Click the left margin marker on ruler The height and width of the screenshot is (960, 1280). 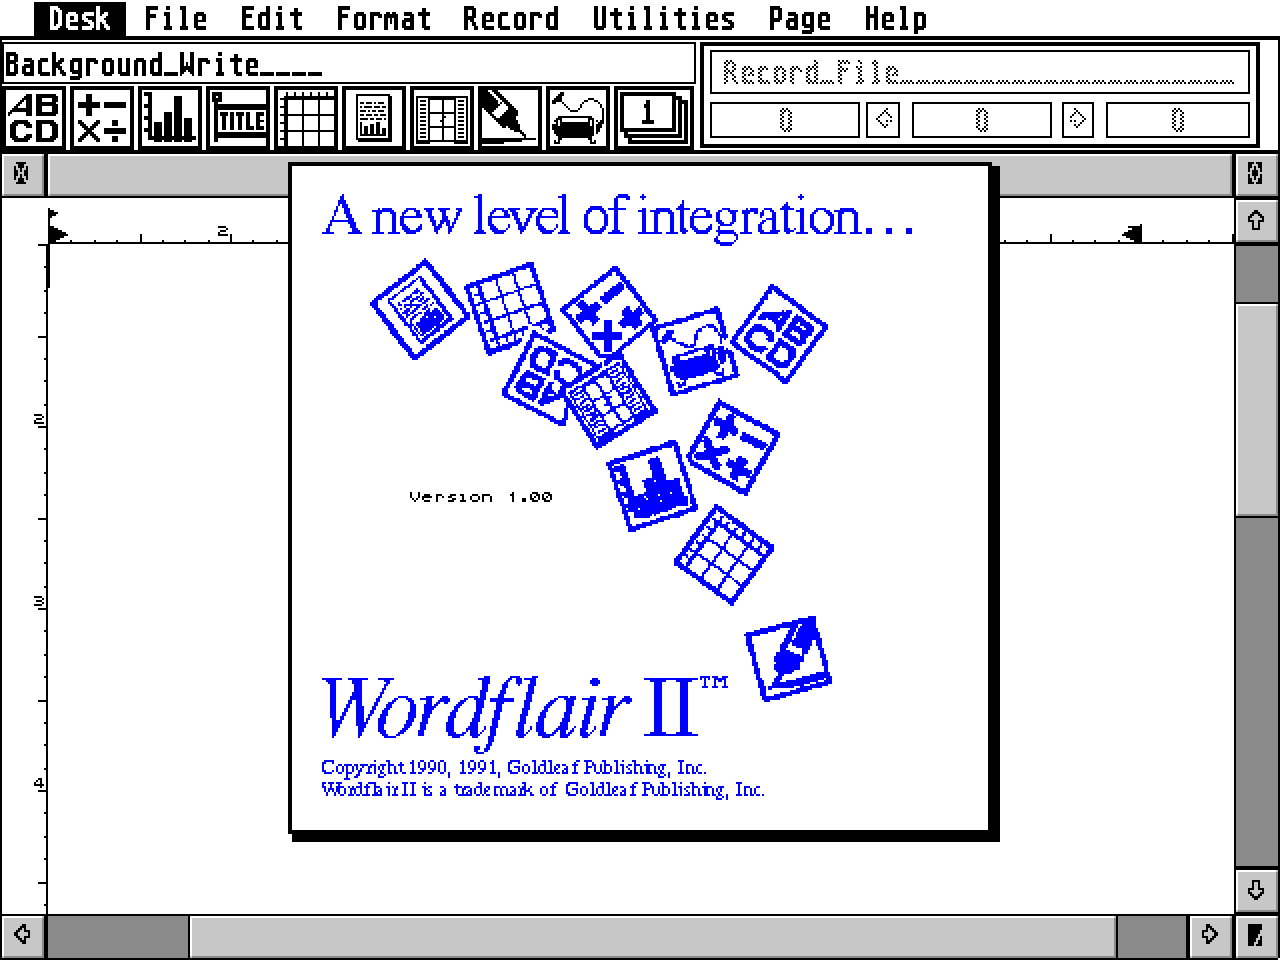point(57,234)
